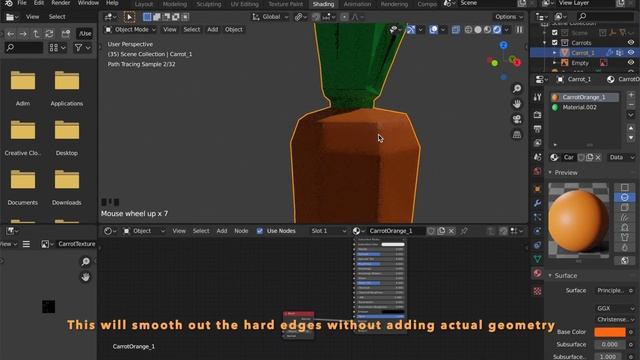This screenshot has width=640, height=360.
Task: Set preview to flat plane shape
Action: (624, 187)
